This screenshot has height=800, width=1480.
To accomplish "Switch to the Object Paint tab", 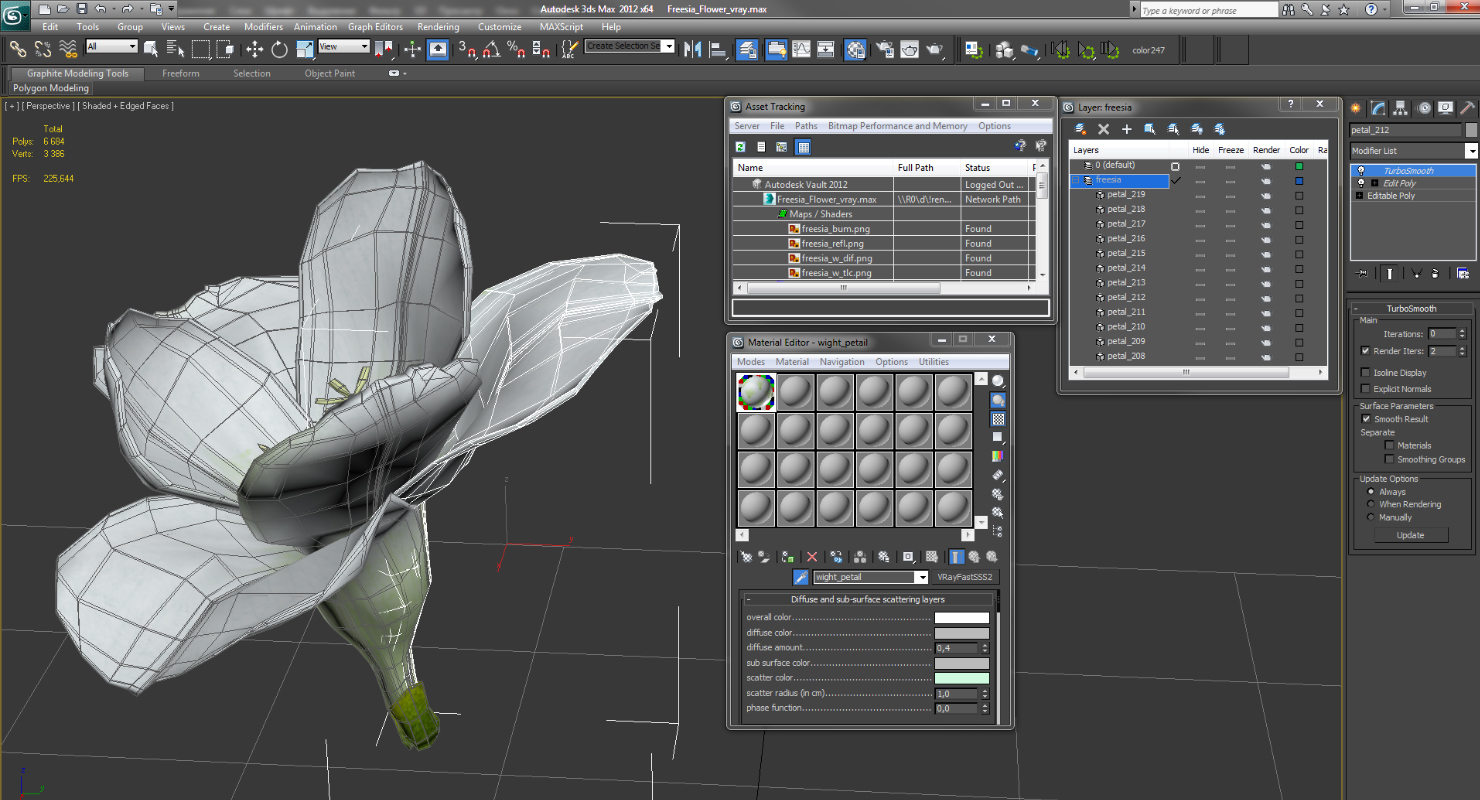I will pyautogui.click(x=330, y=74).
